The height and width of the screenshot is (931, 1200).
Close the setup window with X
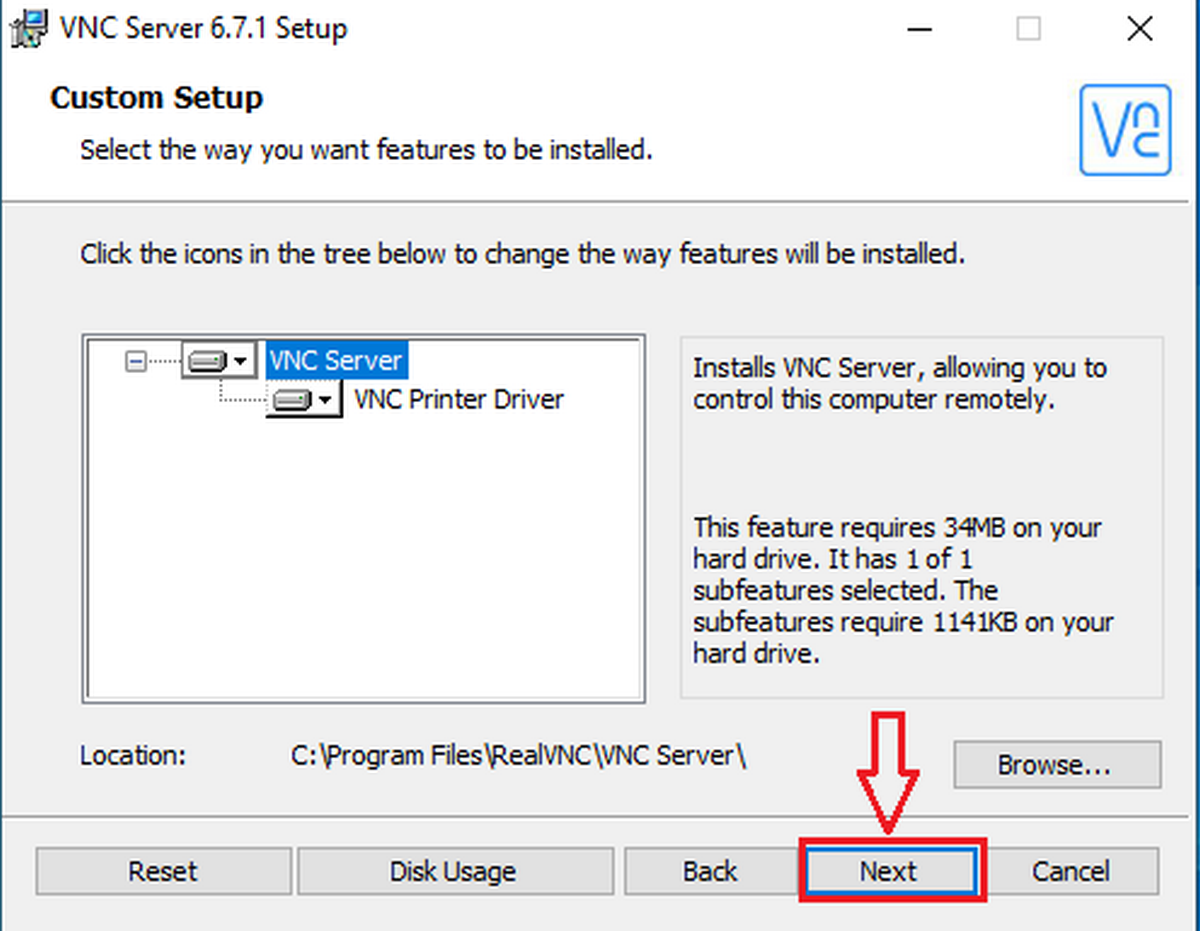1140,30
